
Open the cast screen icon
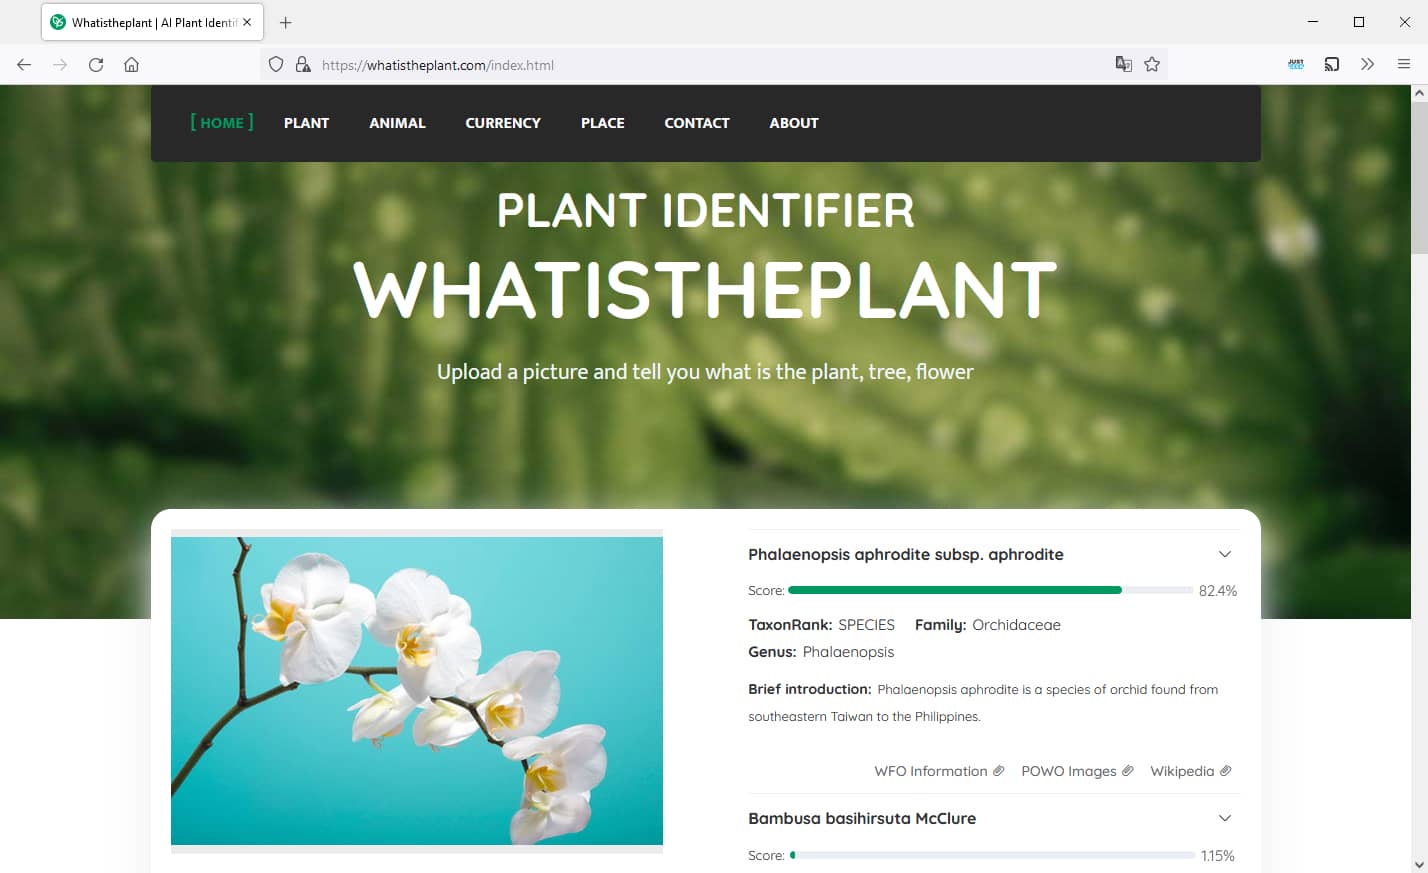coord(1332,65)
